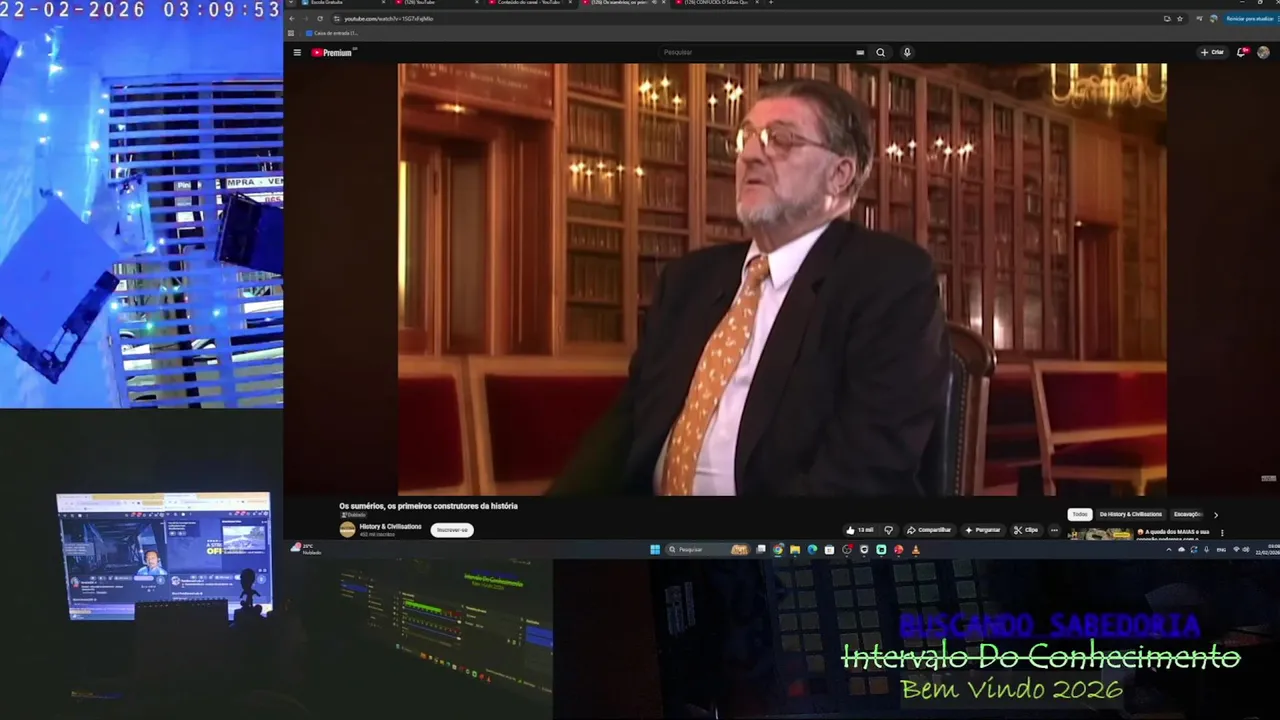The height and width of the screenshot is (720, 1280).
Task: Select the Todos filter chip
Action: pyautogui.click(x=1080, y=514)
